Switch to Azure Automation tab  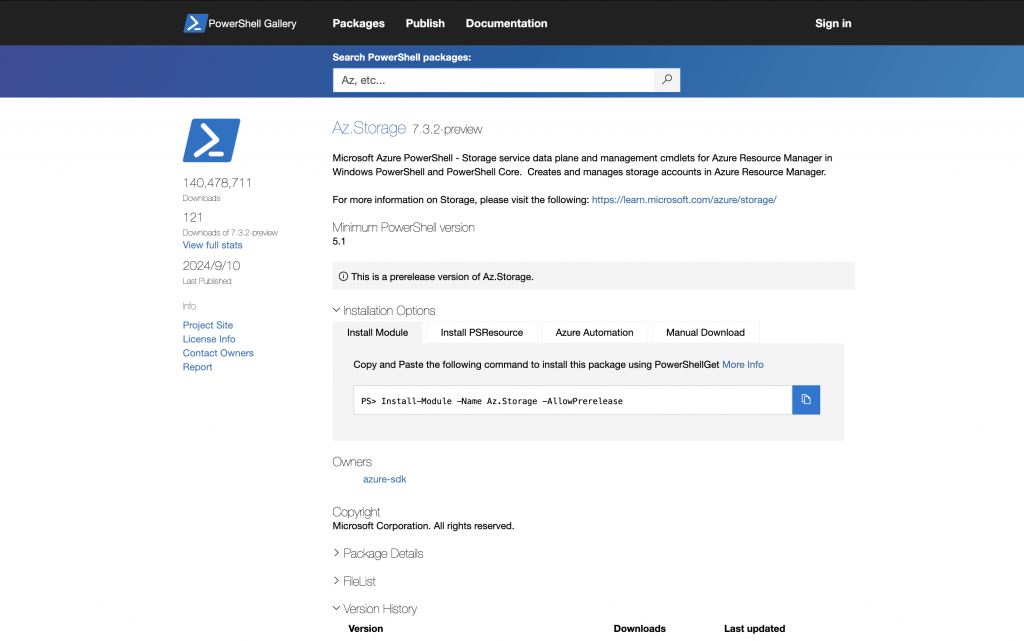click(x=594, y=332)
